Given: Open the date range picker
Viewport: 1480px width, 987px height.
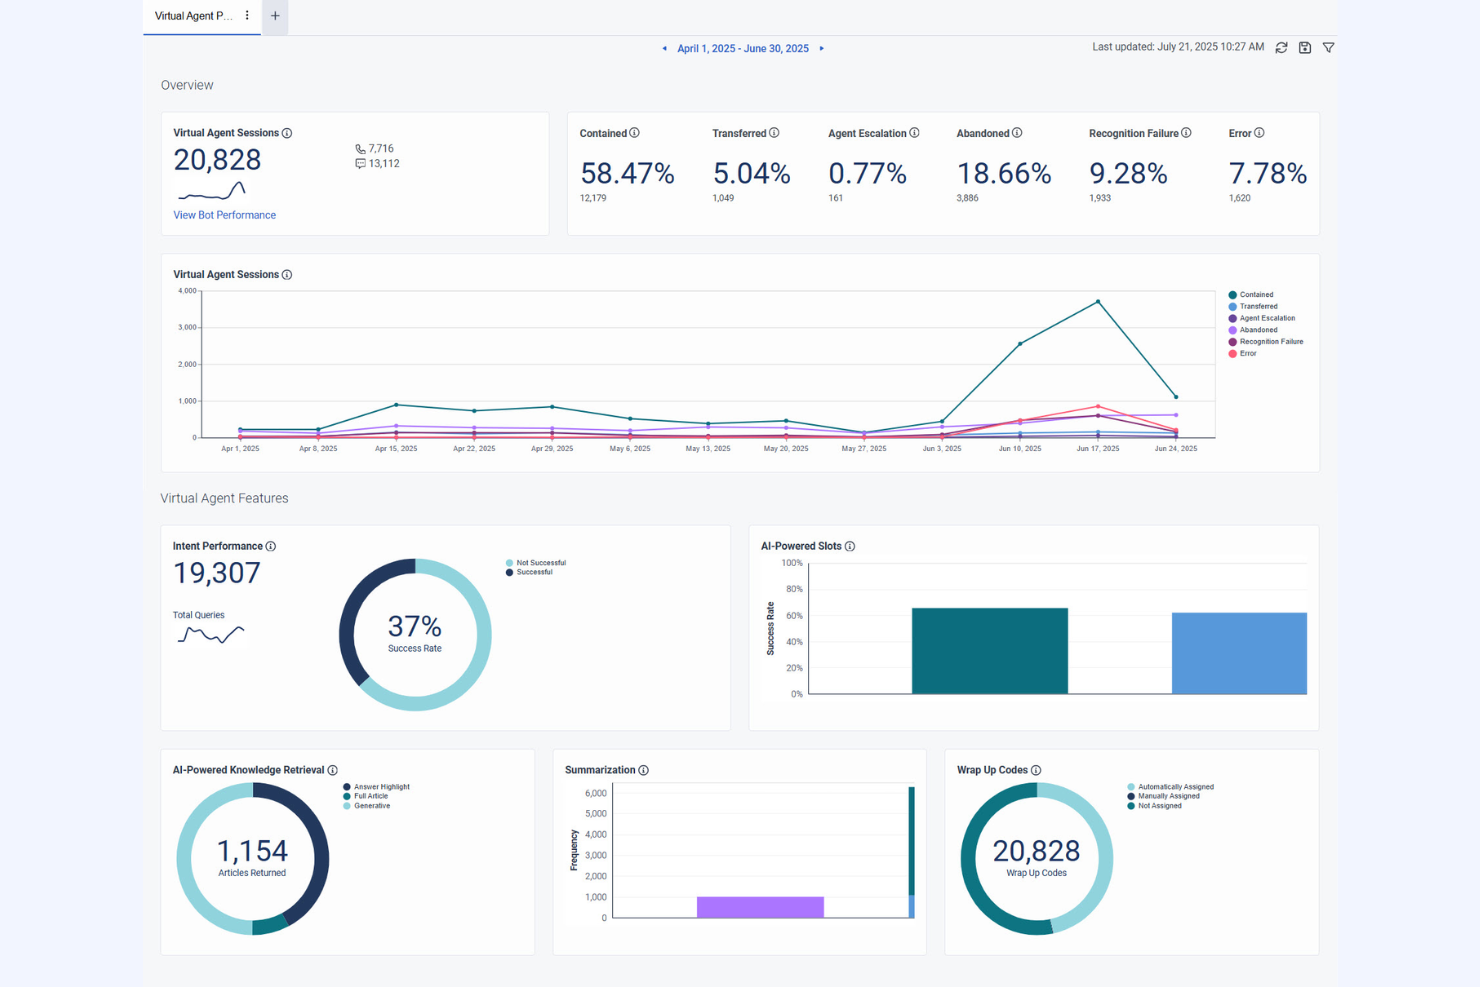Looking at the screenshot, I should [x=743, y=48].
